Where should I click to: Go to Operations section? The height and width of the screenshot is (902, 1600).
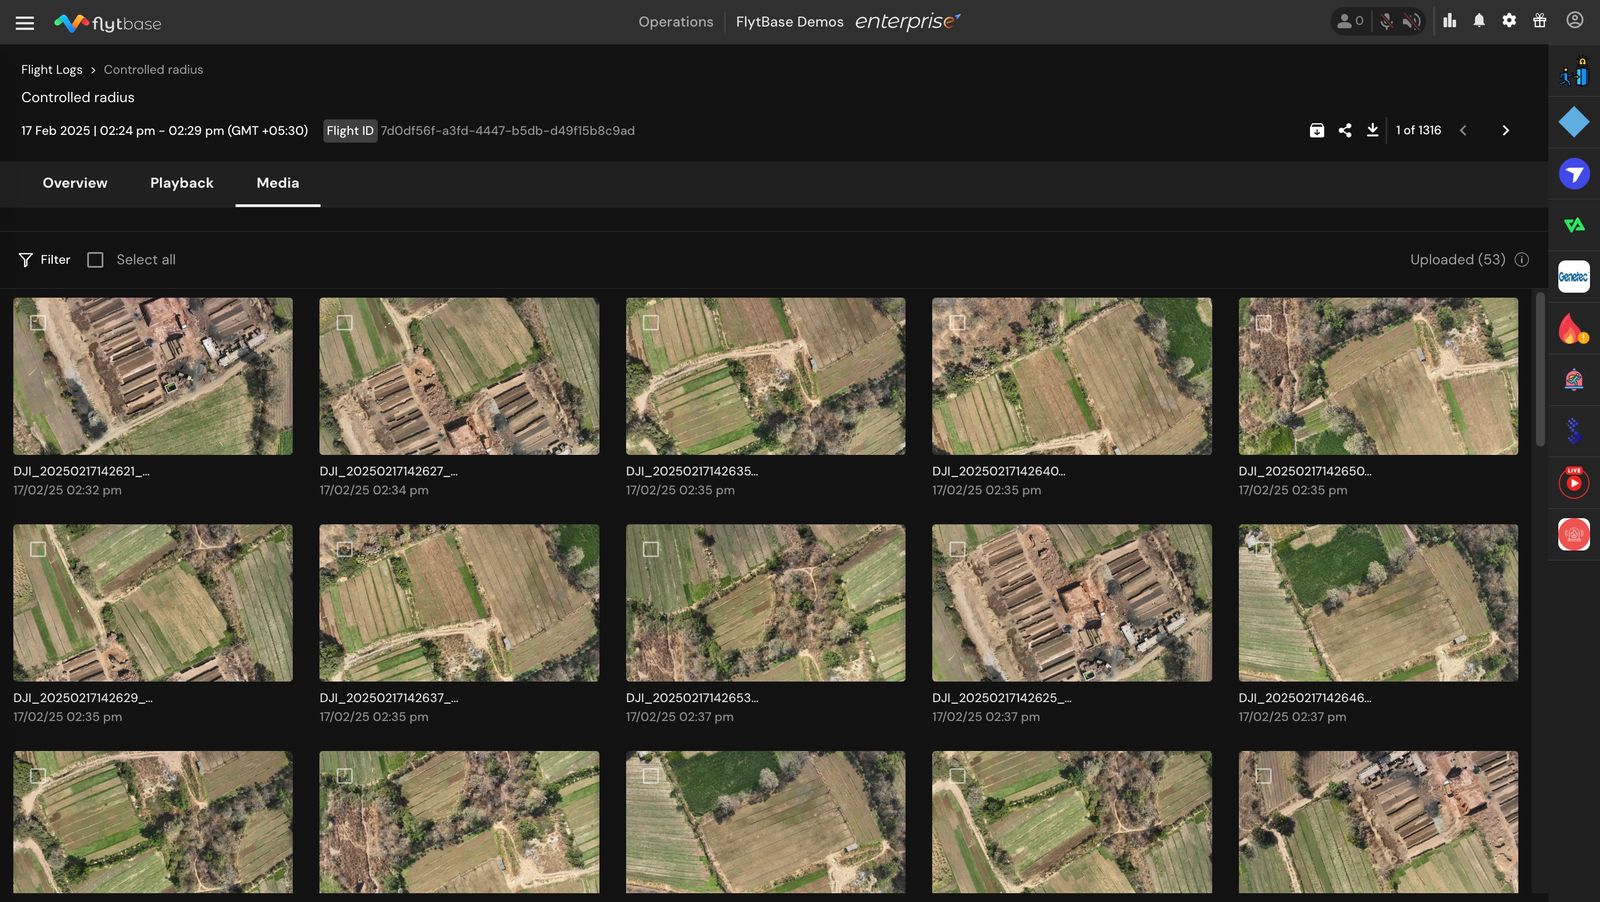click(x=676, y=22)
